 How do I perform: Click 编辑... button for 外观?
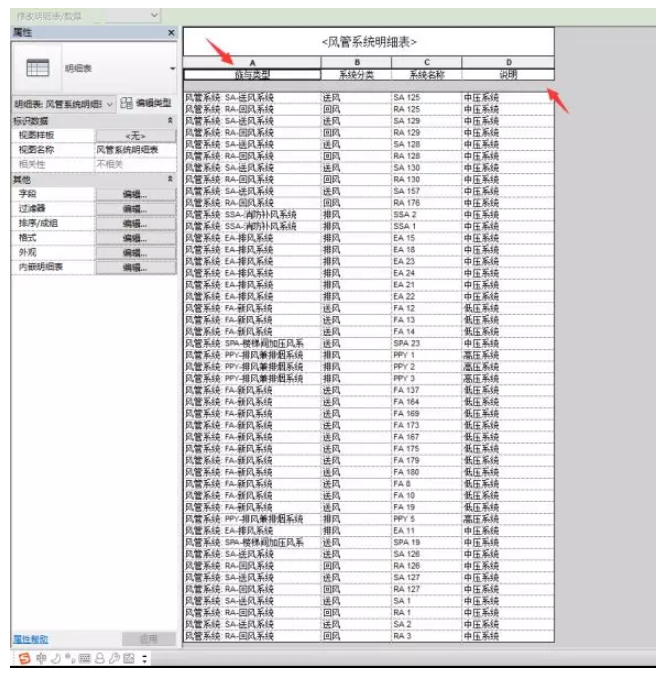[135, 253]
